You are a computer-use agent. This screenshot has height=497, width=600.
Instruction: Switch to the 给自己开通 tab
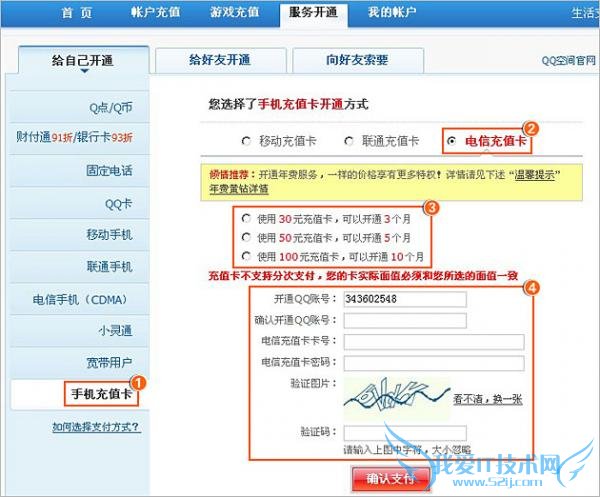coord(83,60)
